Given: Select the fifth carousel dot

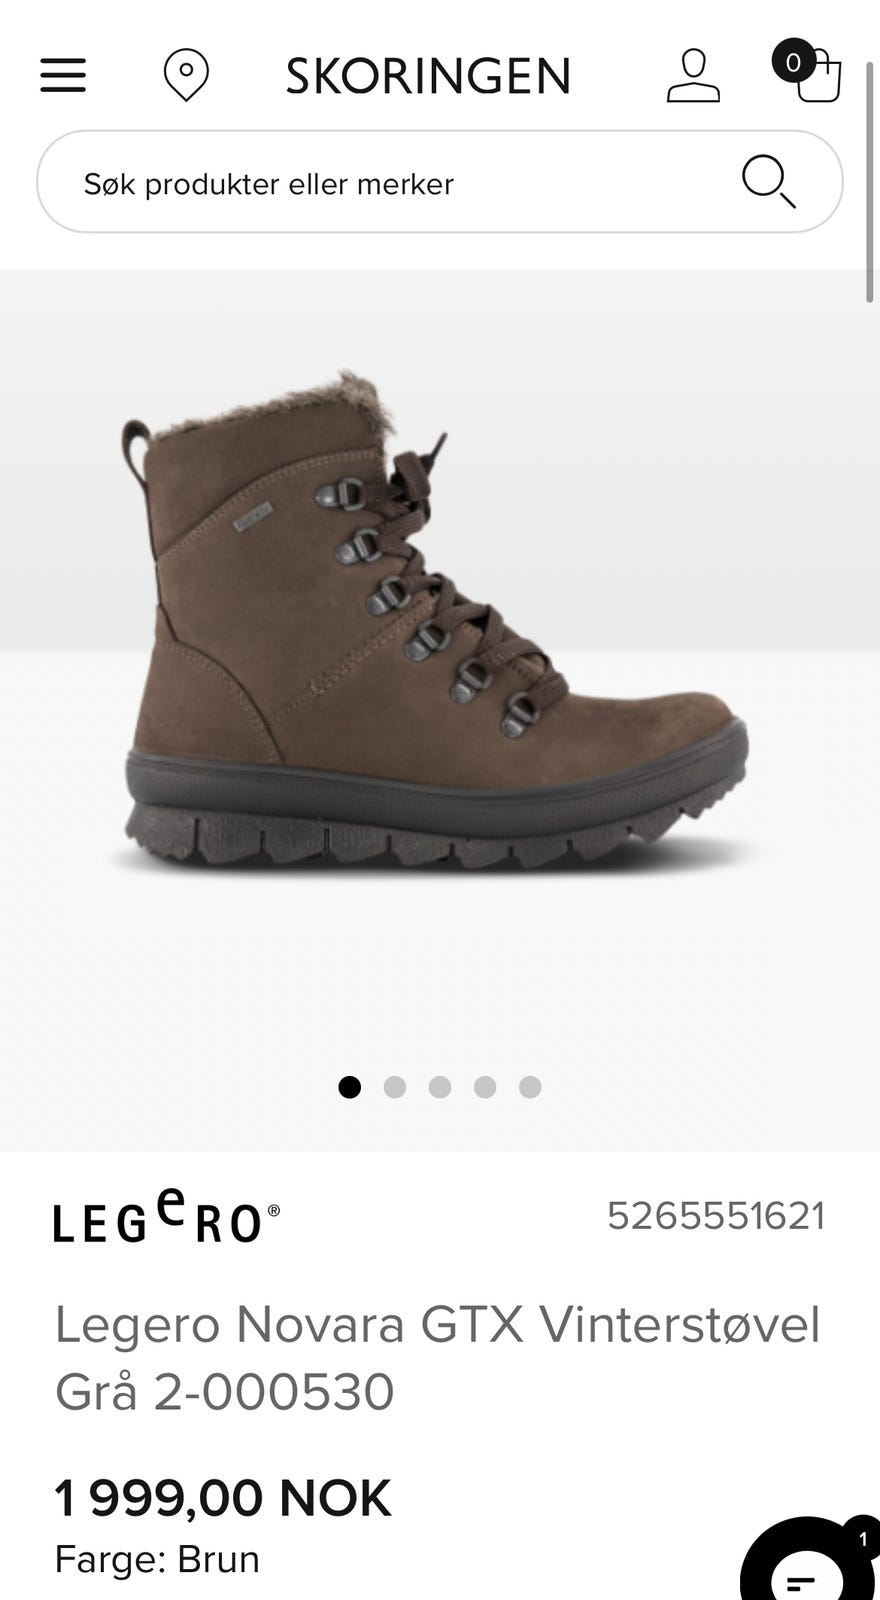Looking at the screenshot, I should click(530, 1087).
